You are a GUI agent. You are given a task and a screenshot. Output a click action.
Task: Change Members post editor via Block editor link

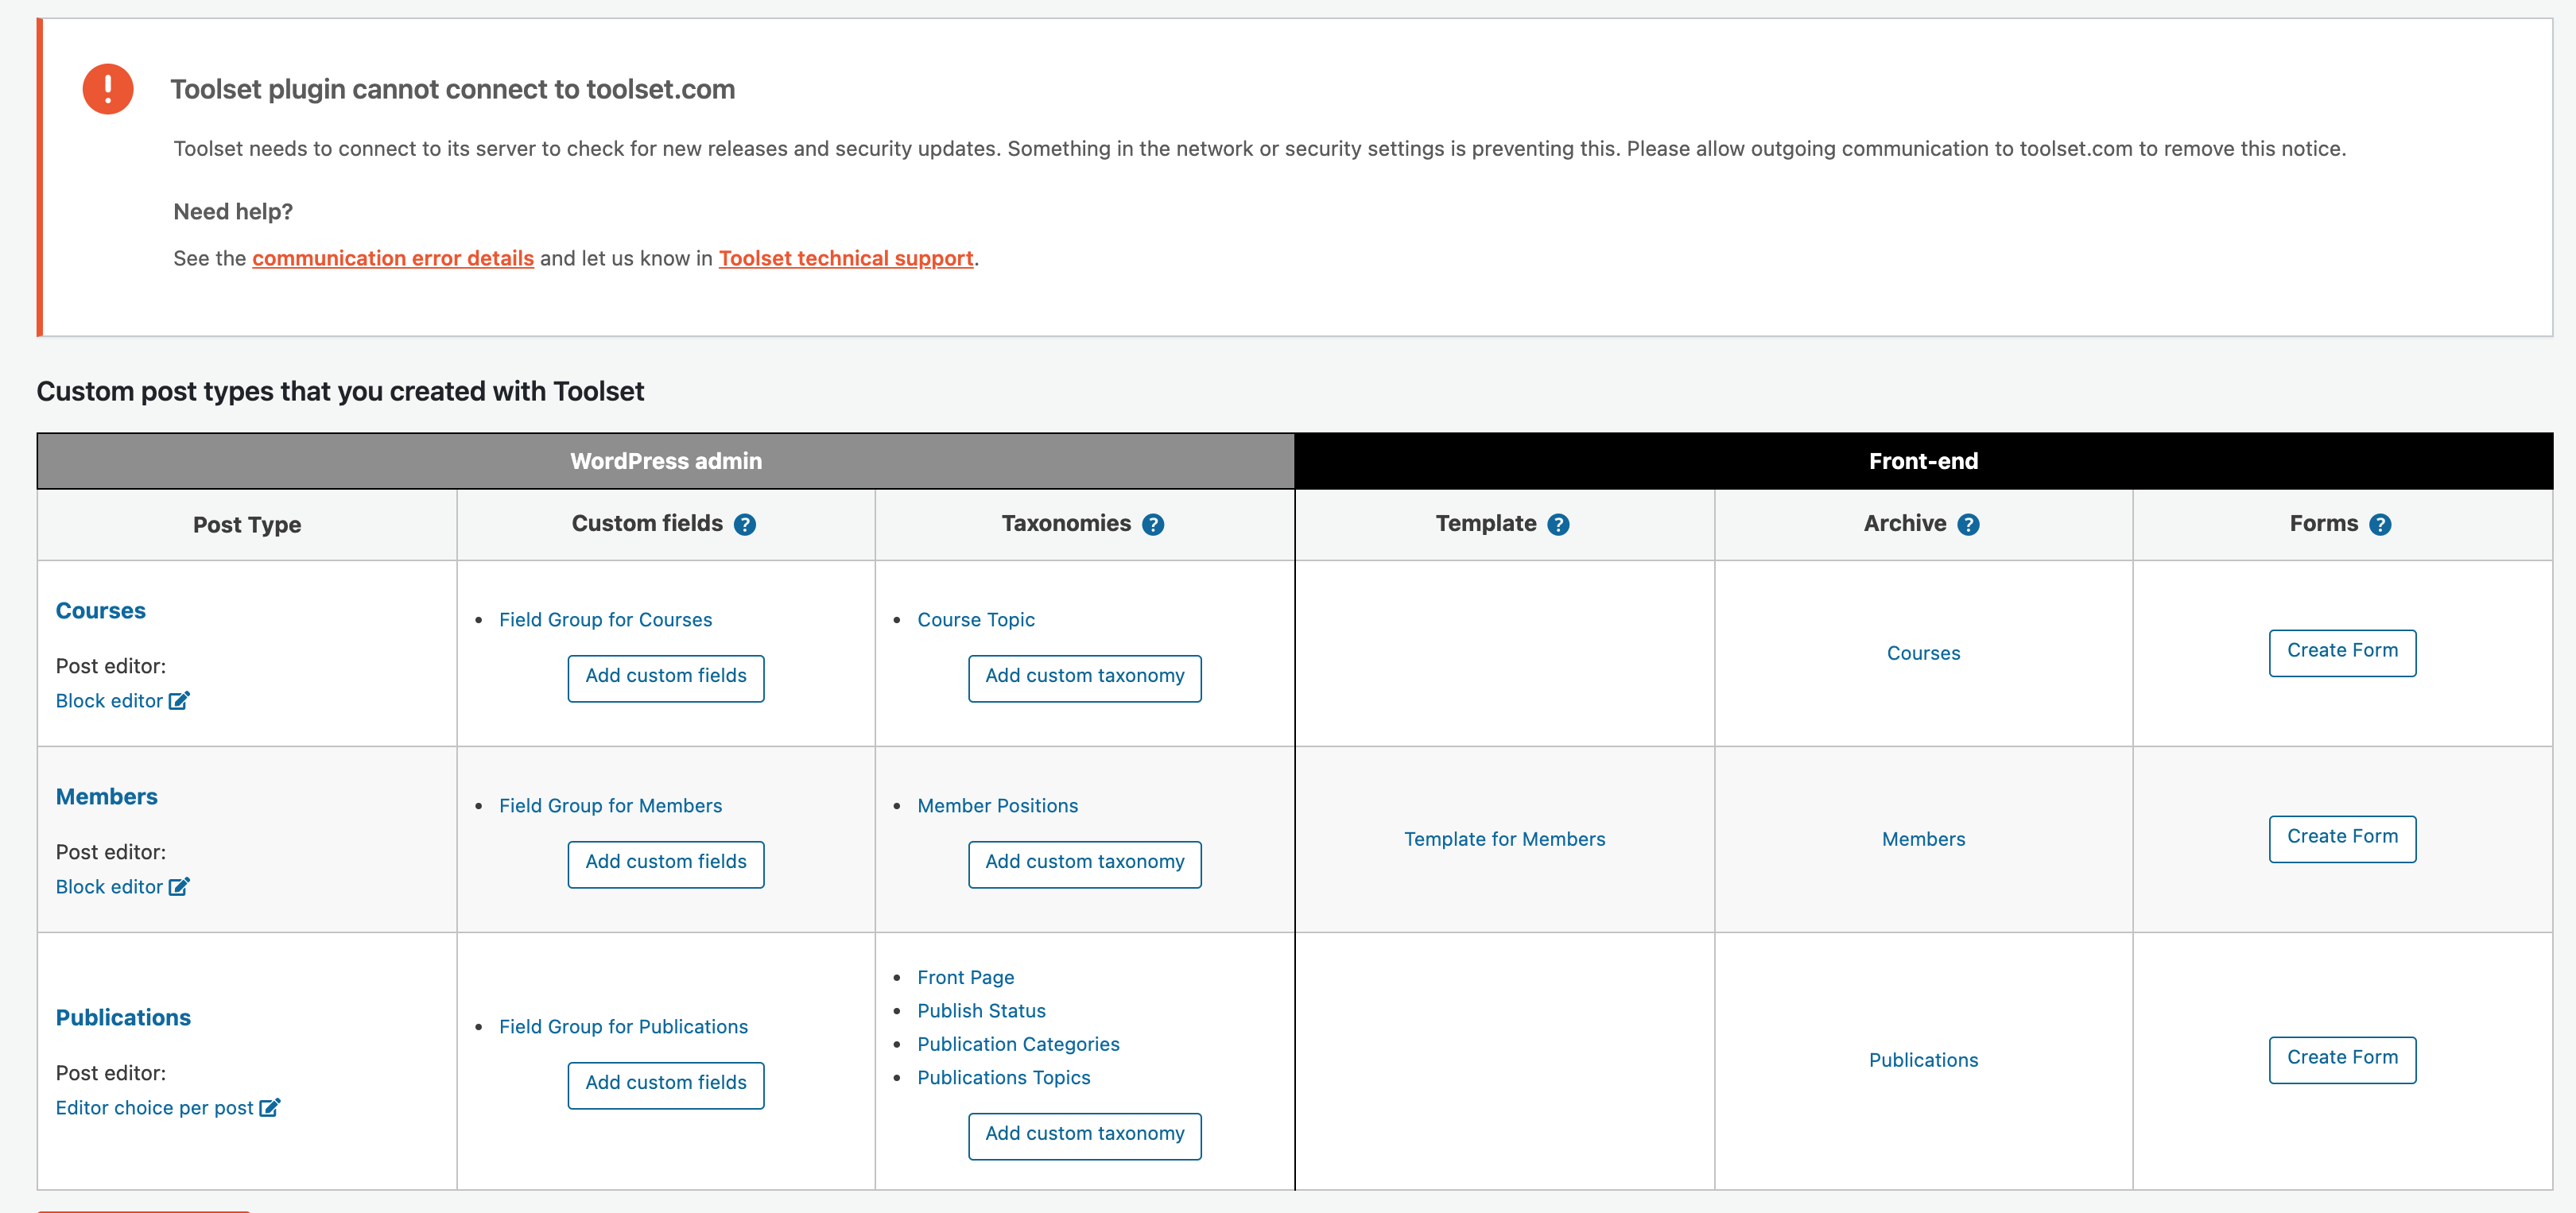(109, 887)
